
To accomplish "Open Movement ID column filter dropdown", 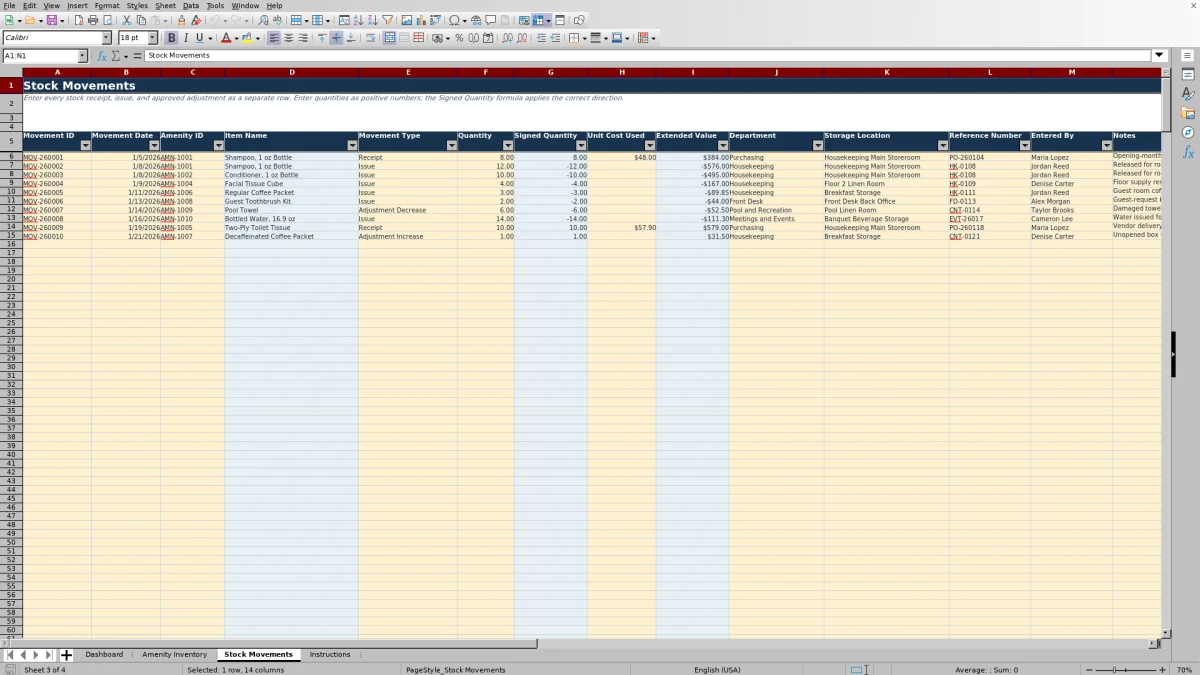I will click(x=85, y=146).
